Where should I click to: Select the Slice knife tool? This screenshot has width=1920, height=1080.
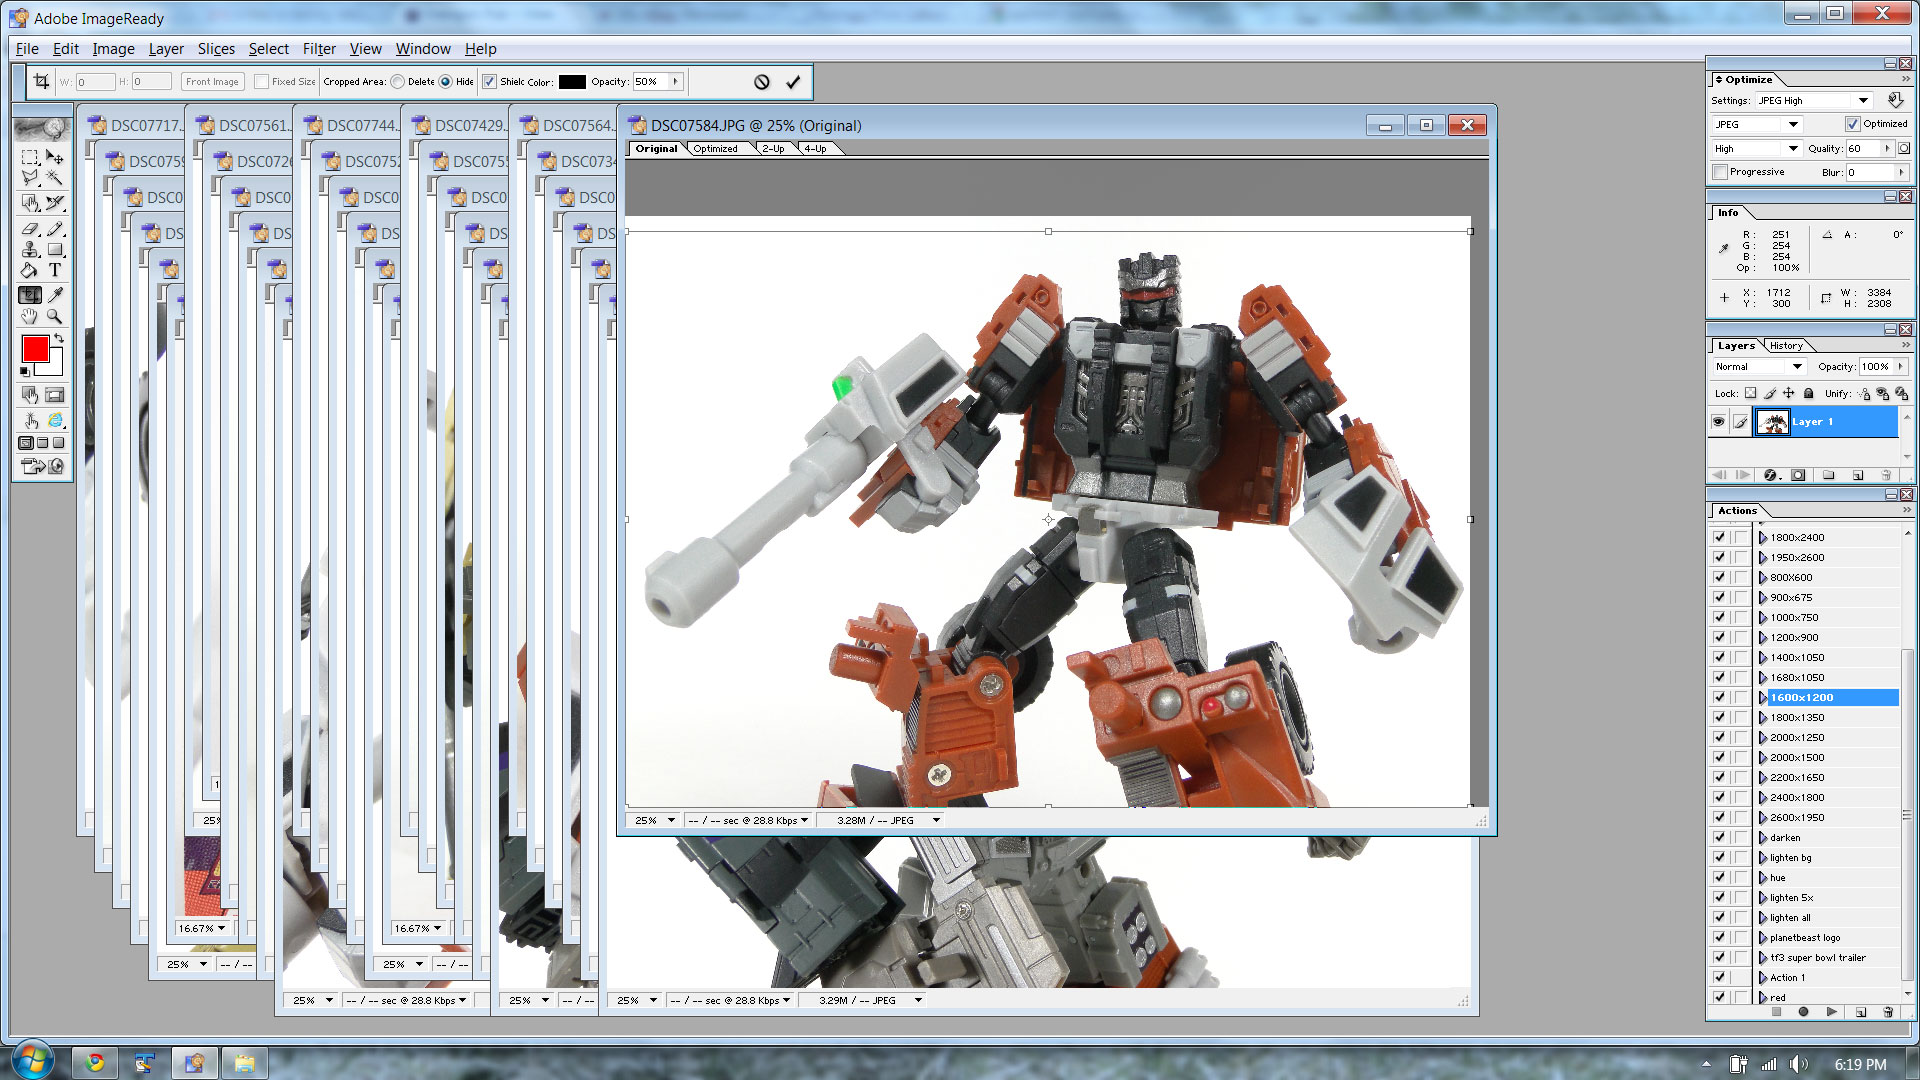coord(55,203)
